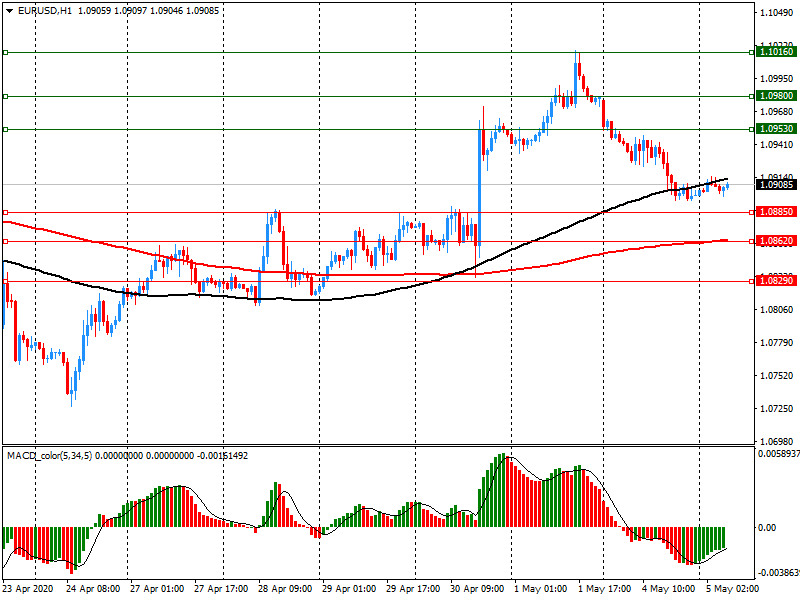Click the 5 May 02:00 time label
Screen dimensions: 800x600
click(x=733, y=589)
